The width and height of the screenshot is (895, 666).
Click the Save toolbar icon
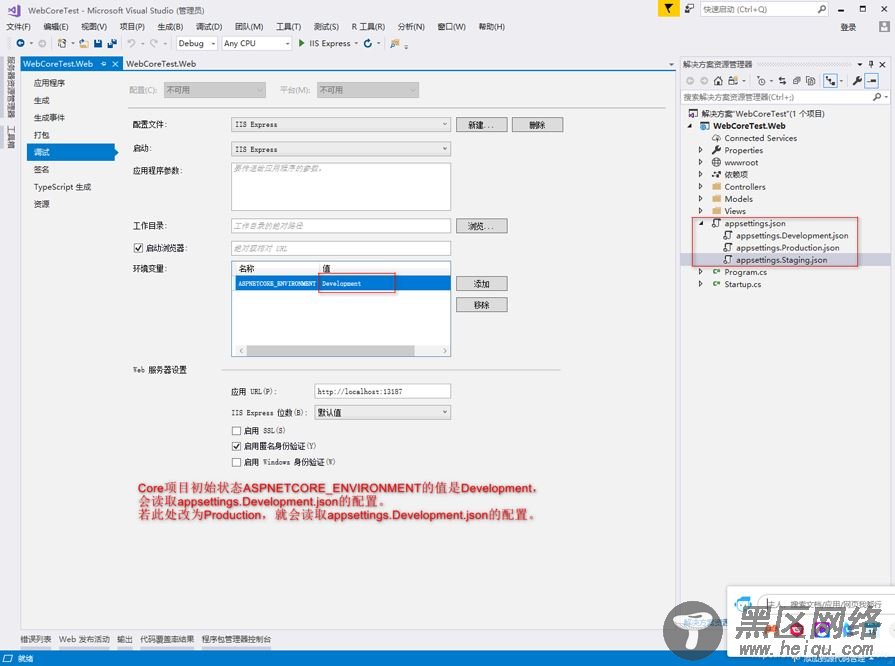click(x=98, y=43)
